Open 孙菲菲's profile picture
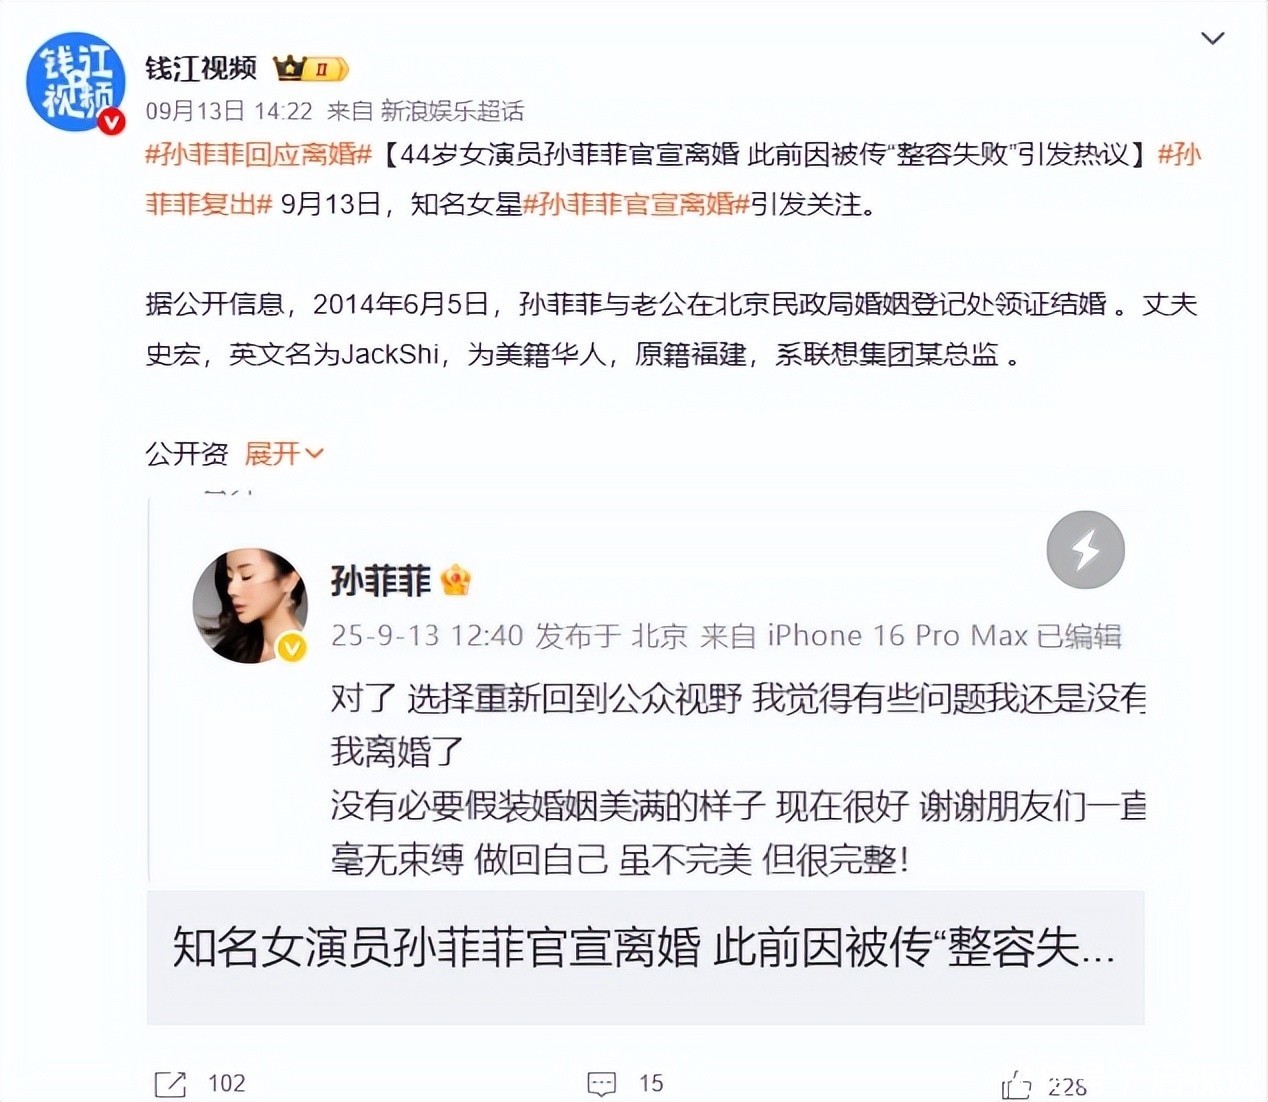The image size is (1268, 1102). [250, 605]
